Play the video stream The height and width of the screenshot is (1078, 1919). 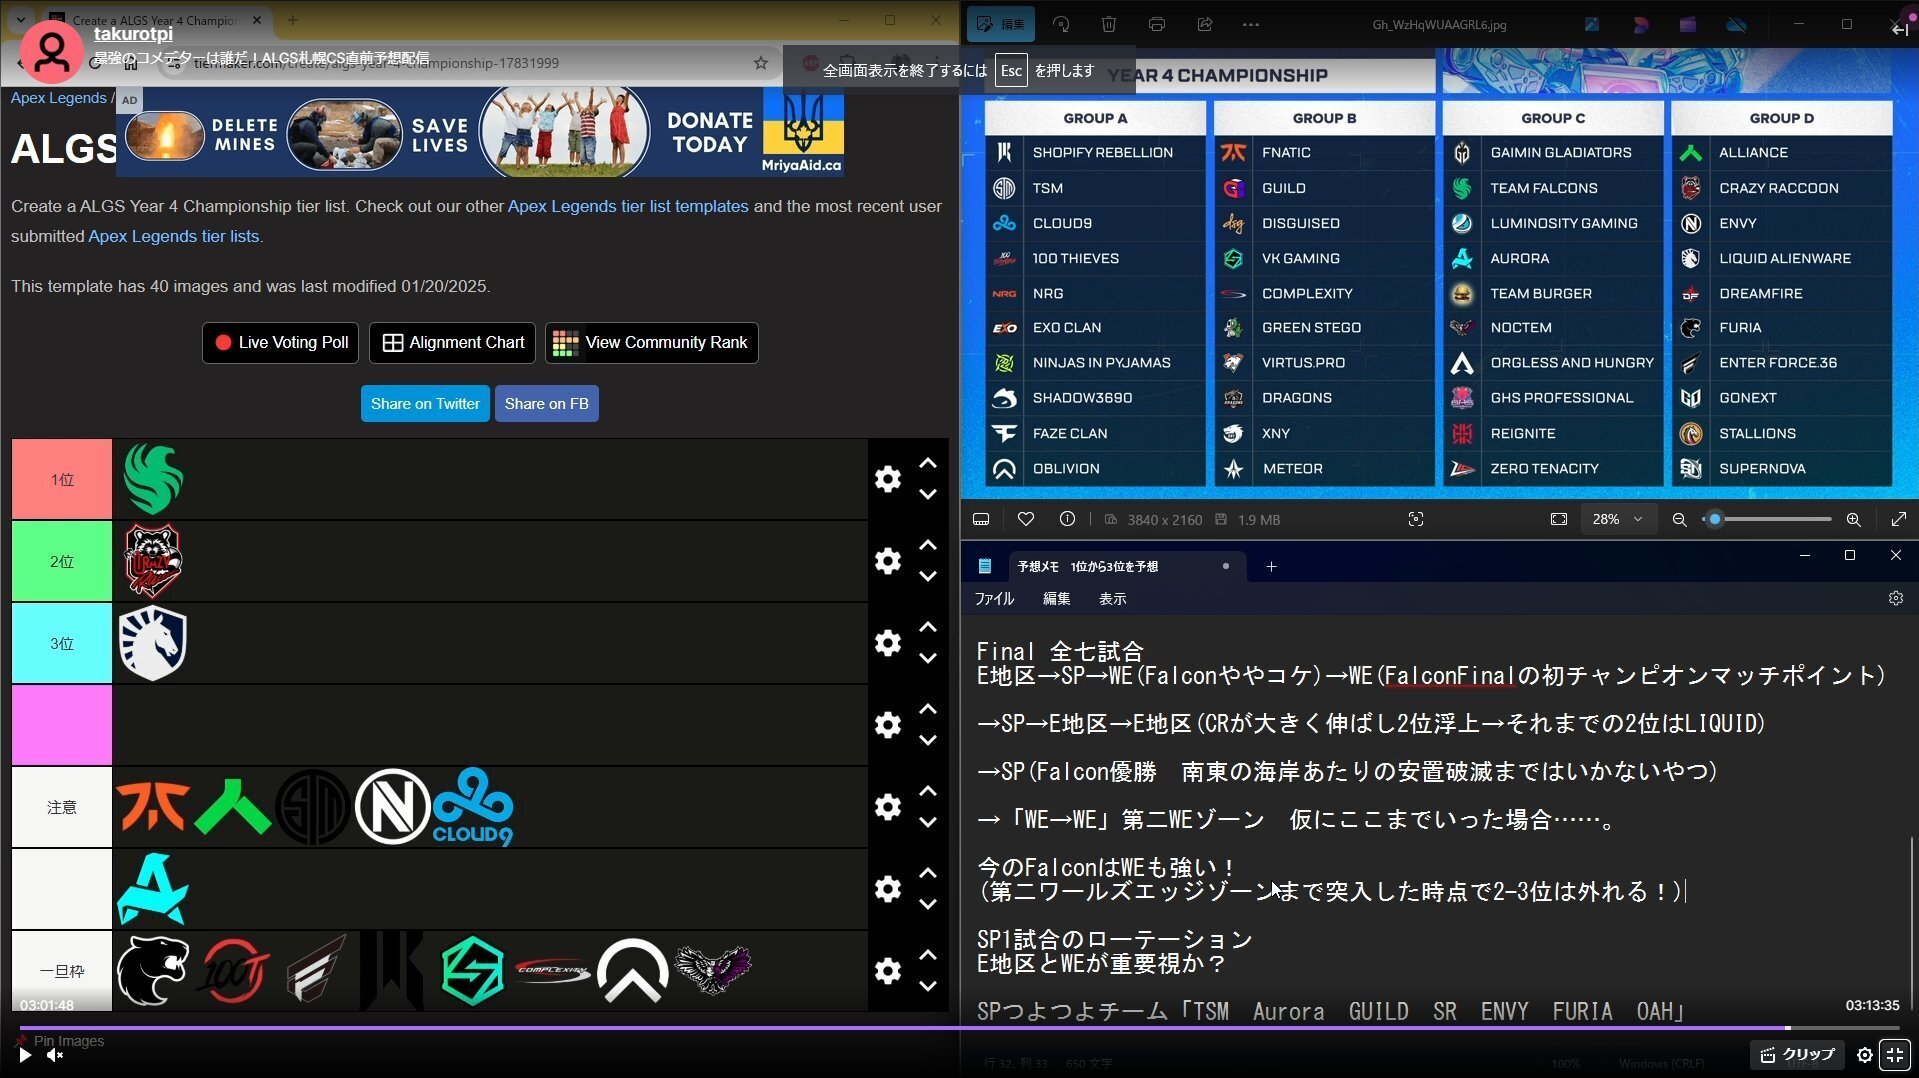pos(25,1055)
